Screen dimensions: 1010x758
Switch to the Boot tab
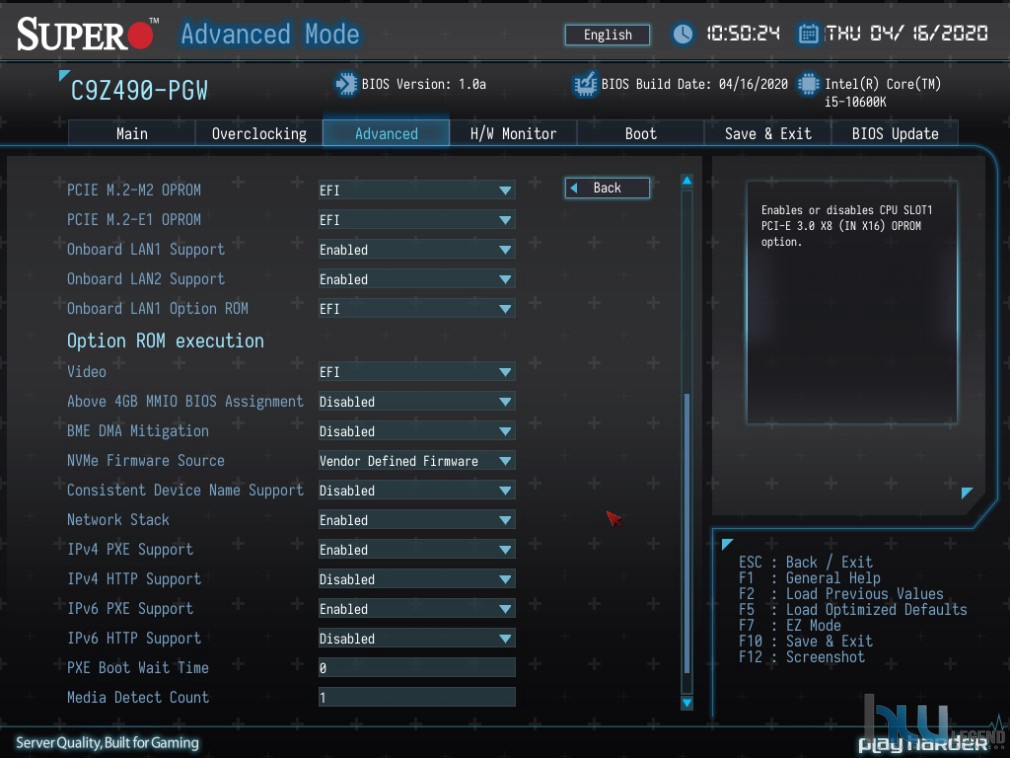tap(640, 133)
